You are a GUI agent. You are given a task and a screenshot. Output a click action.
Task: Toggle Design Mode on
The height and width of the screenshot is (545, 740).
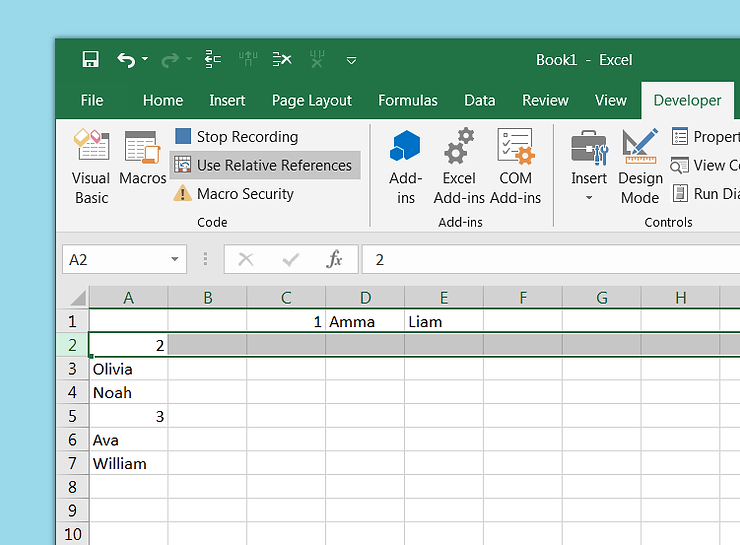pyautogui.click(x=640, y=166)
